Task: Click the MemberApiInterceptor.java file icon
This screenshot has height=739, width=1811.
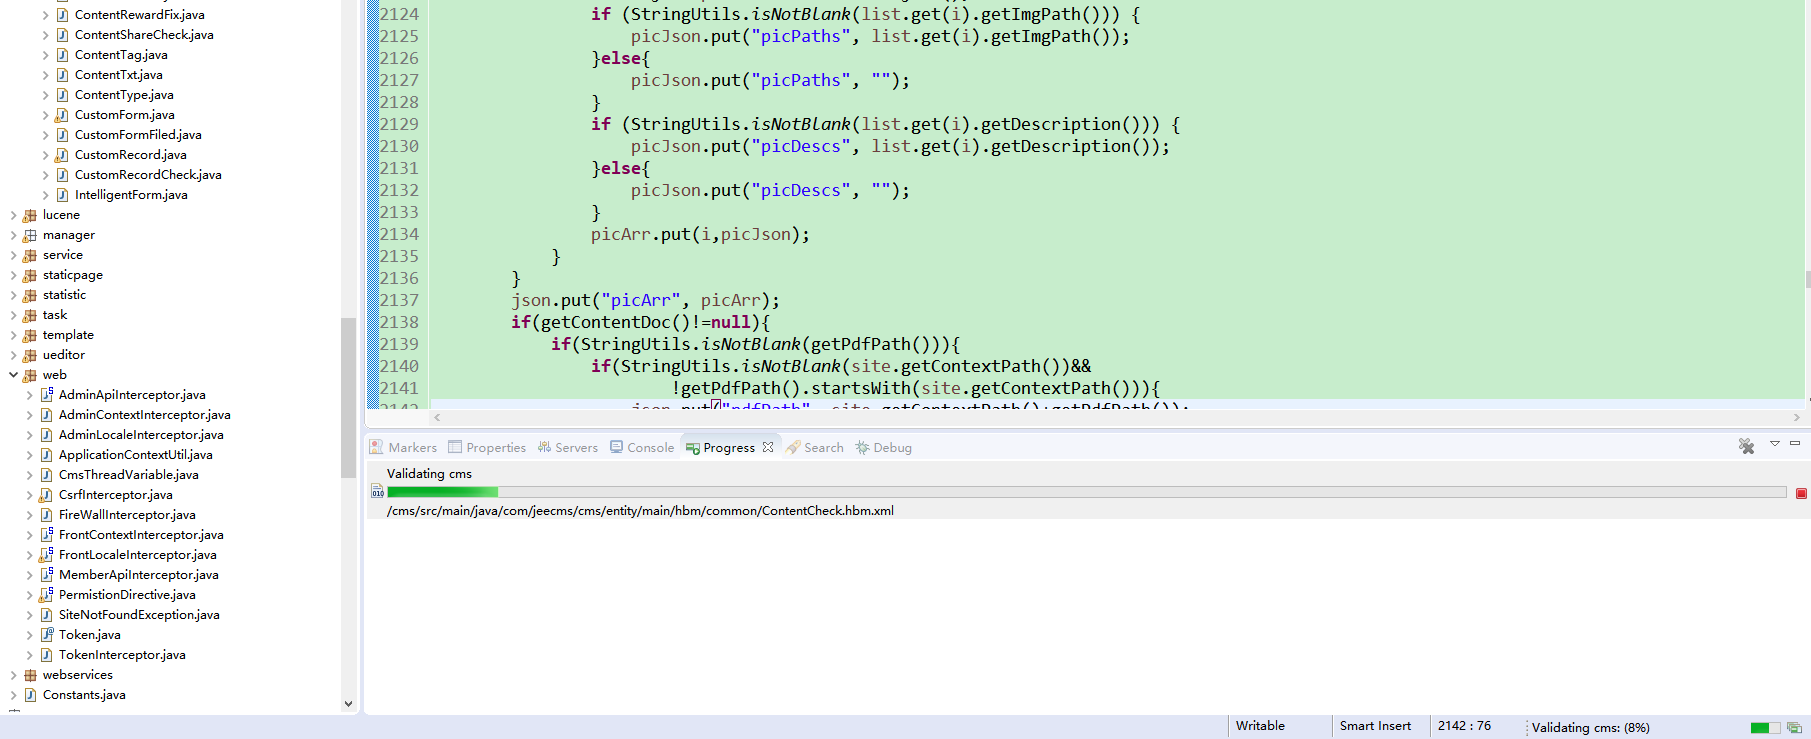Action: (46, 575)
